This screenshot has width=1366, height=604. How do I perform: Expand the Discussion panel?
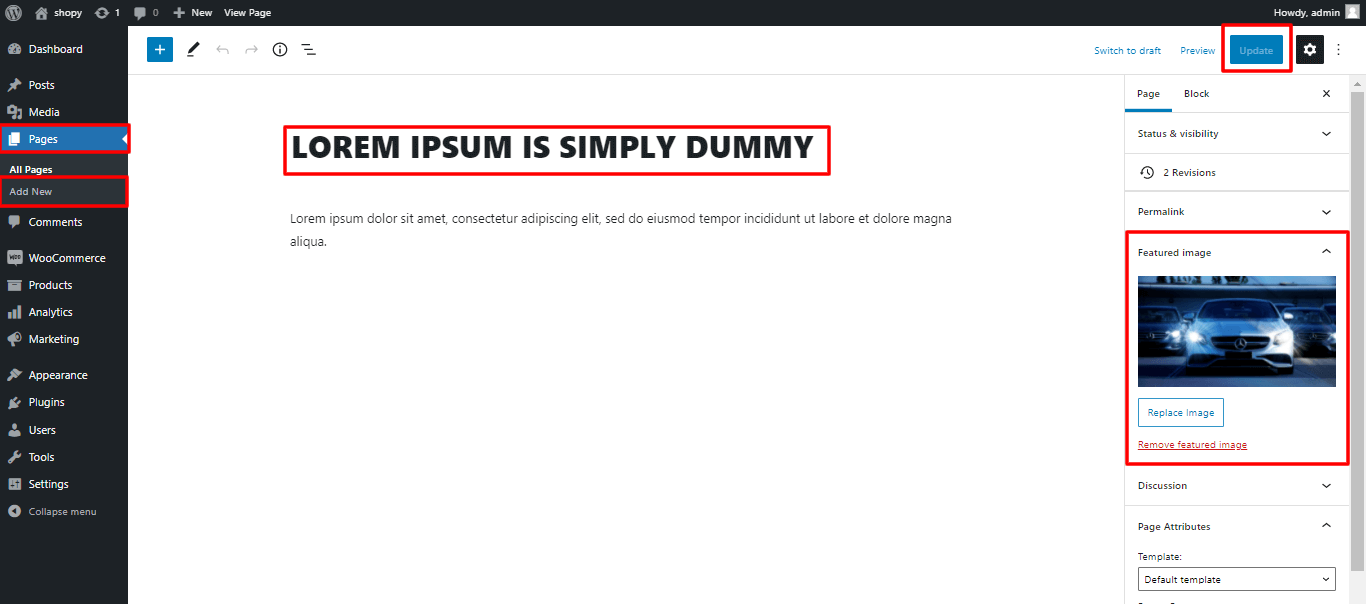tap(1236, 486)
